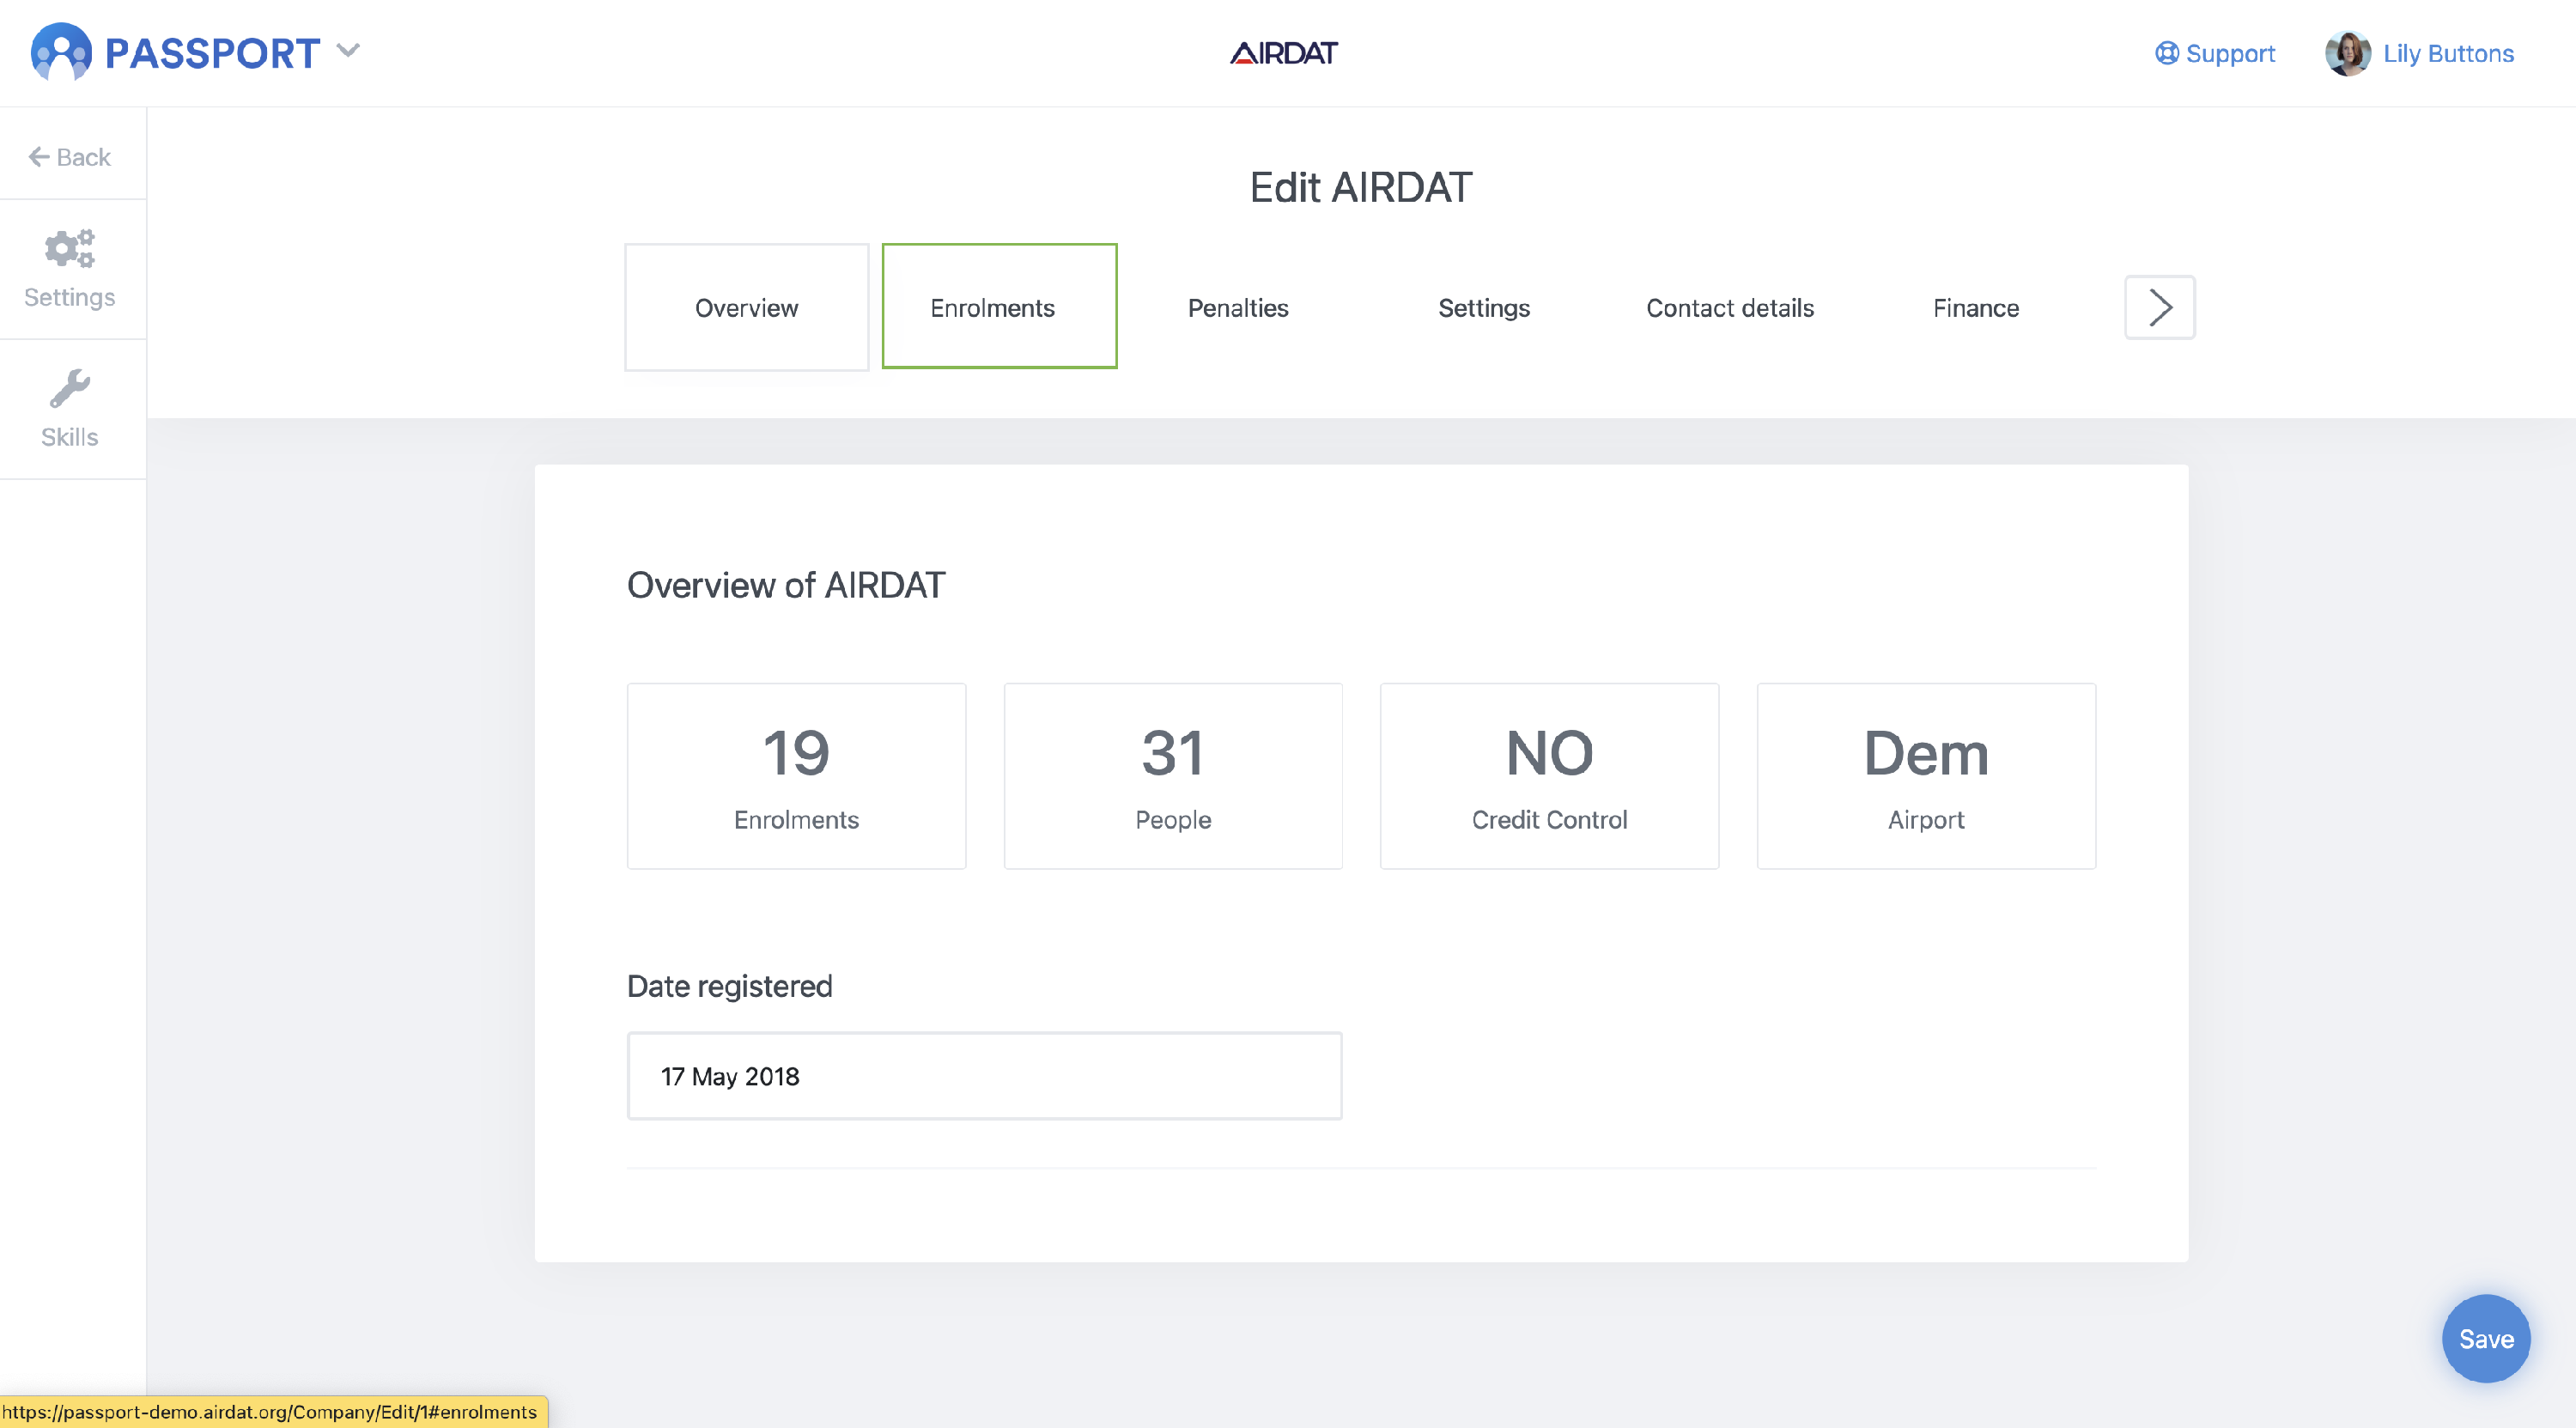The width and height of the screenshot is (2576, 1428).
Task: Open the Support link
Action: [x=2215, y=53]
